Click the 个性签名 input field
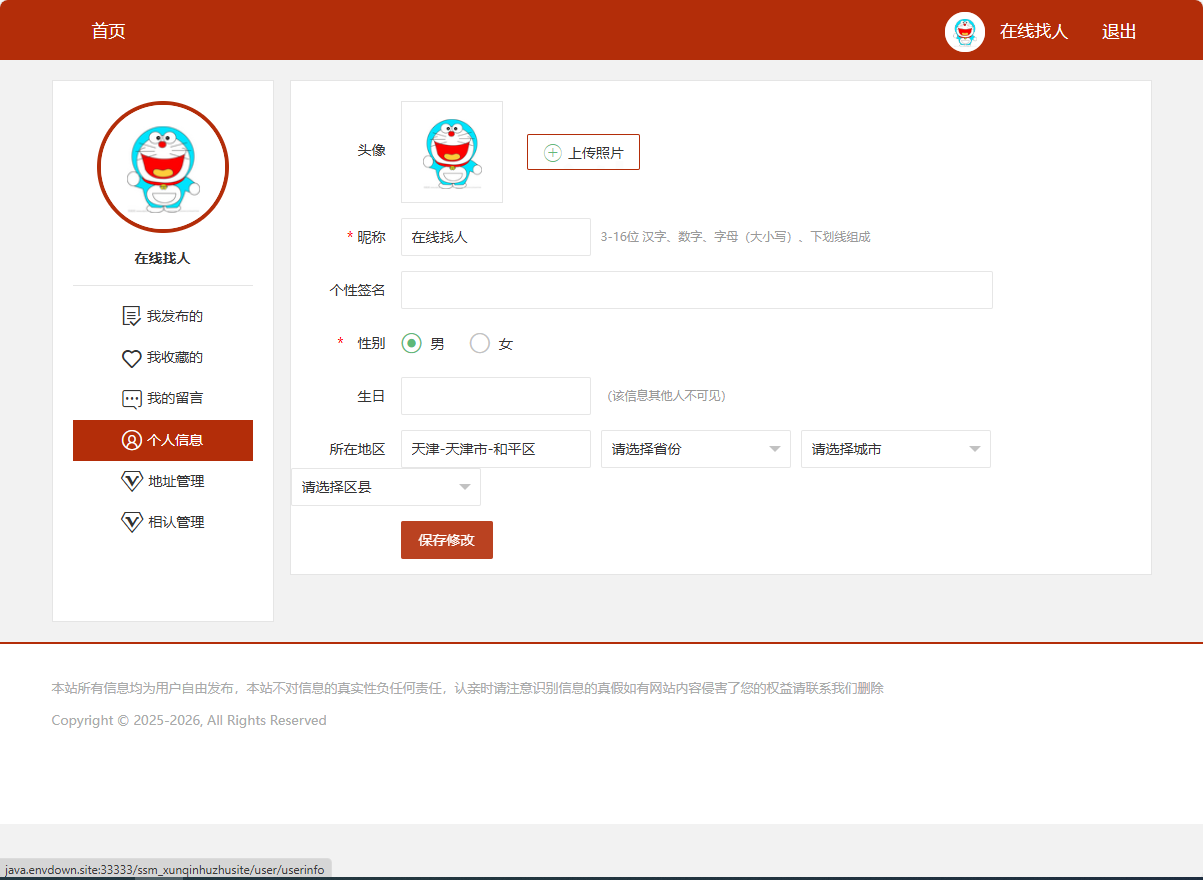Screen dimensions: 1203x880 696,289
